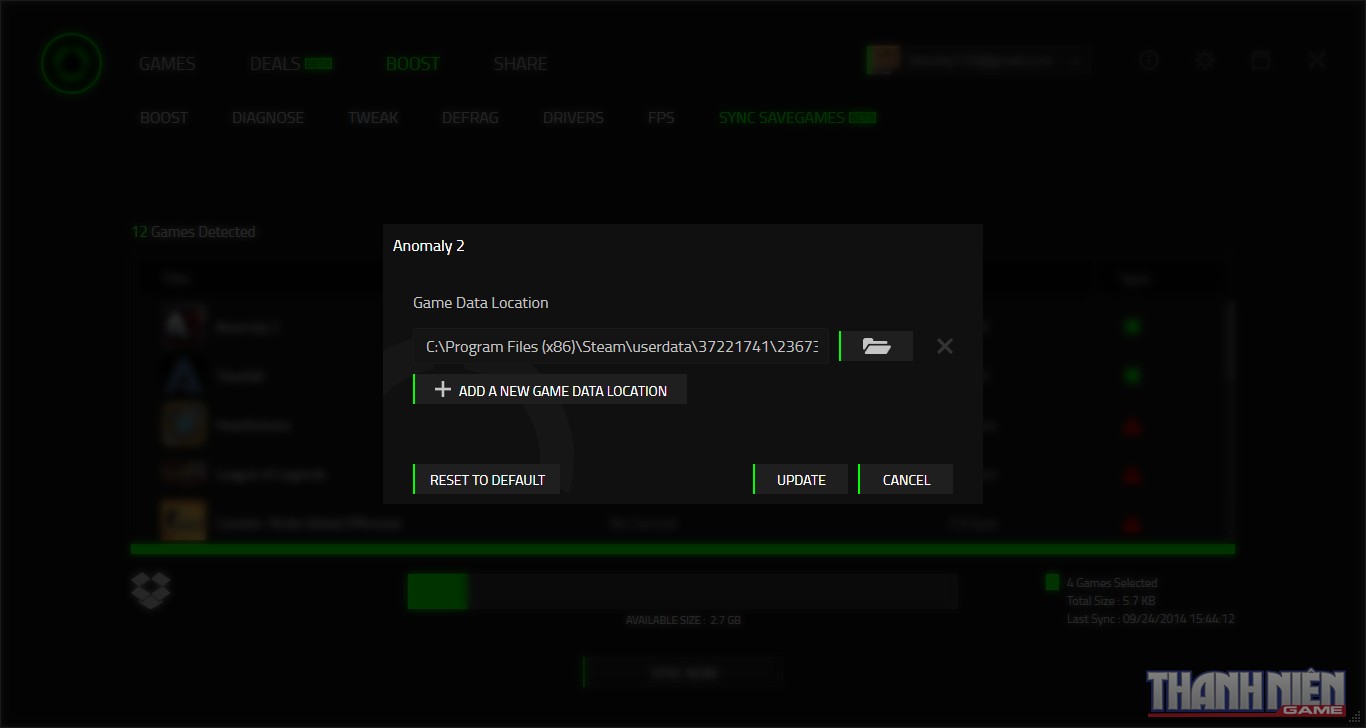Toggle the 4 Games Selected green checkbox
1366x728 pixels.
1052,582
